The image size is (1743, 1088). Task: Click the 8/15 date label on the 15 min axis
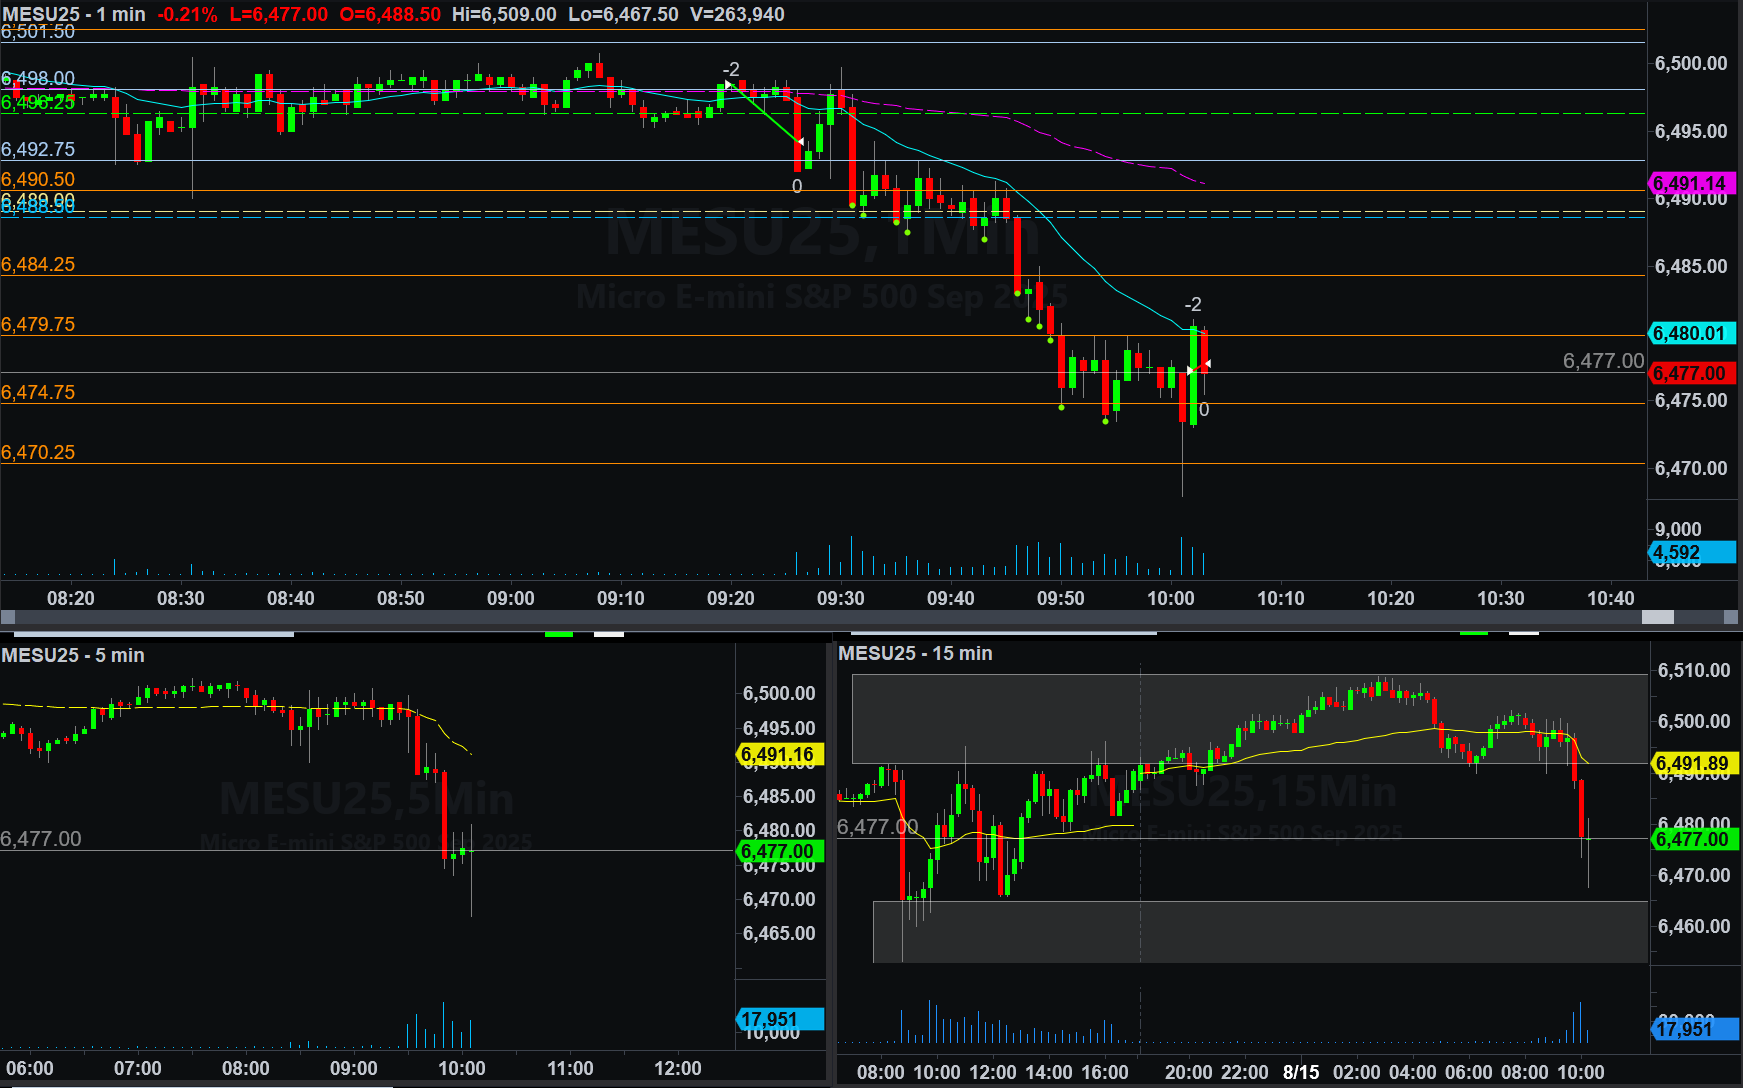tap(1301, 1072)
